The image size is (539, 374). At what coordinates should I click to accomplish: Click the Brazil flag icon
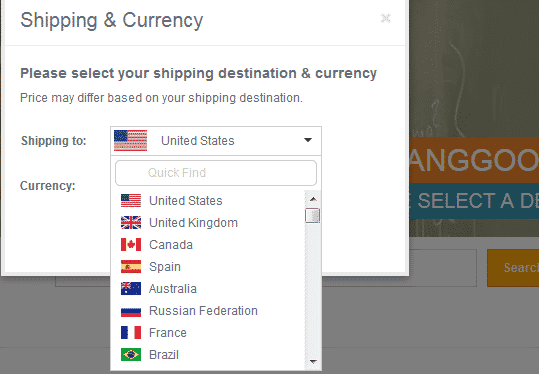click(131, 355)
